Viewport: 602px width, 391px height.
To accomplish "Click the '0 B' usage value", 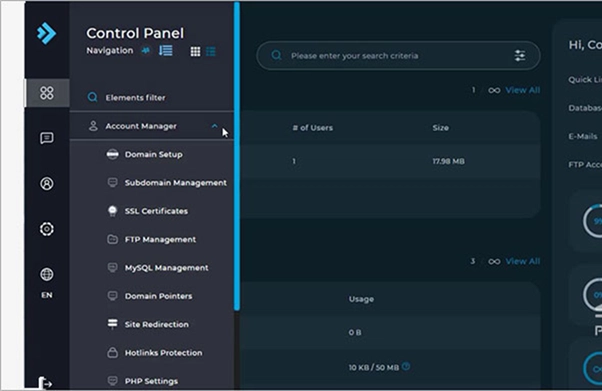I will click(355, 333).
